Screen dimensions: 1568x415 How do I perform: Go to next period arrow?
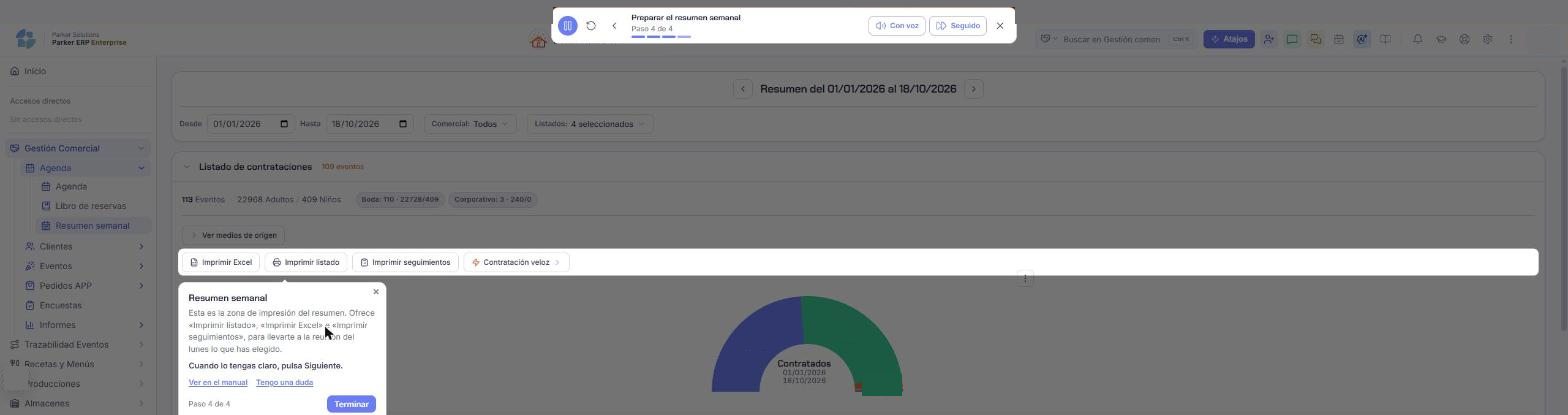[x=974, y=89]
